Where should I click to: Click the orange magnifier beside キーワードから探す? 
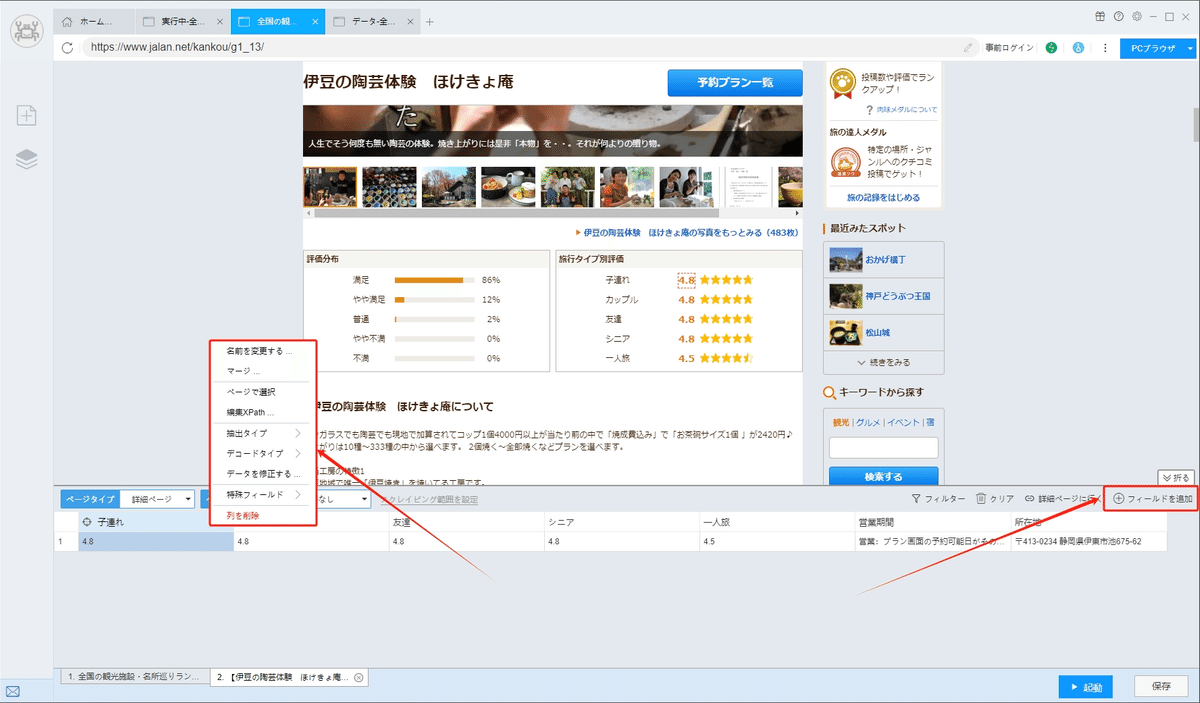[x=829, y=393]
